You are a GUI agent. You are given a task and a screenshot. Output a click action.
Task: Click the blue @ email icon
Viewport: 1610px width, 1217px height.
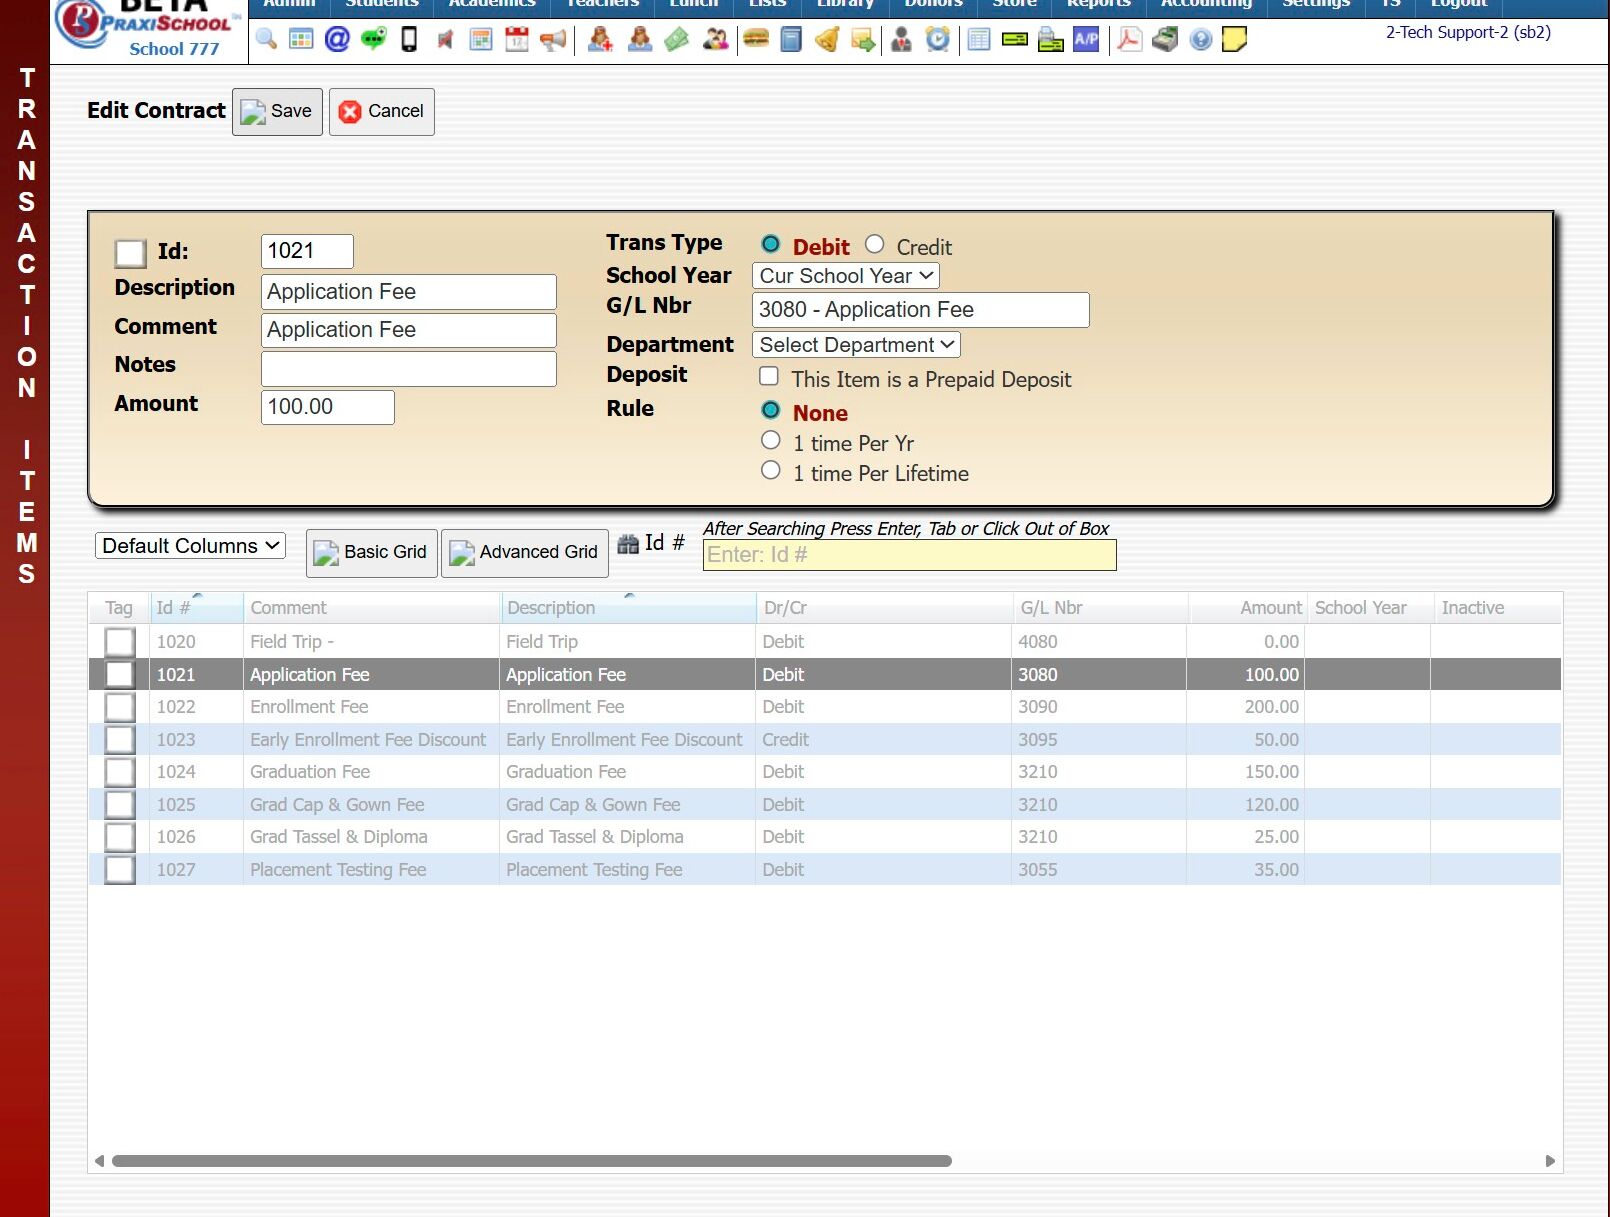point(337,40)
